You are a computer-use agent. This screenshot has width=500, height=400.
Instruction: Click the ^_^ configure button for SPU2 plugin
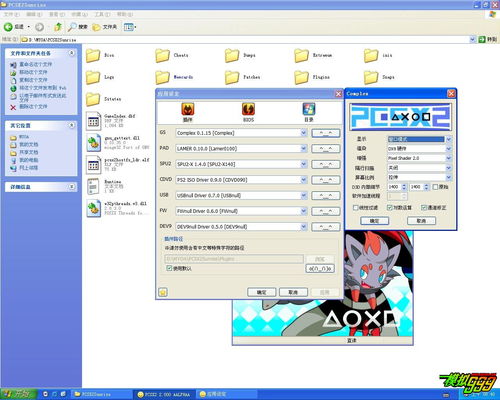[x=326, y=164]
